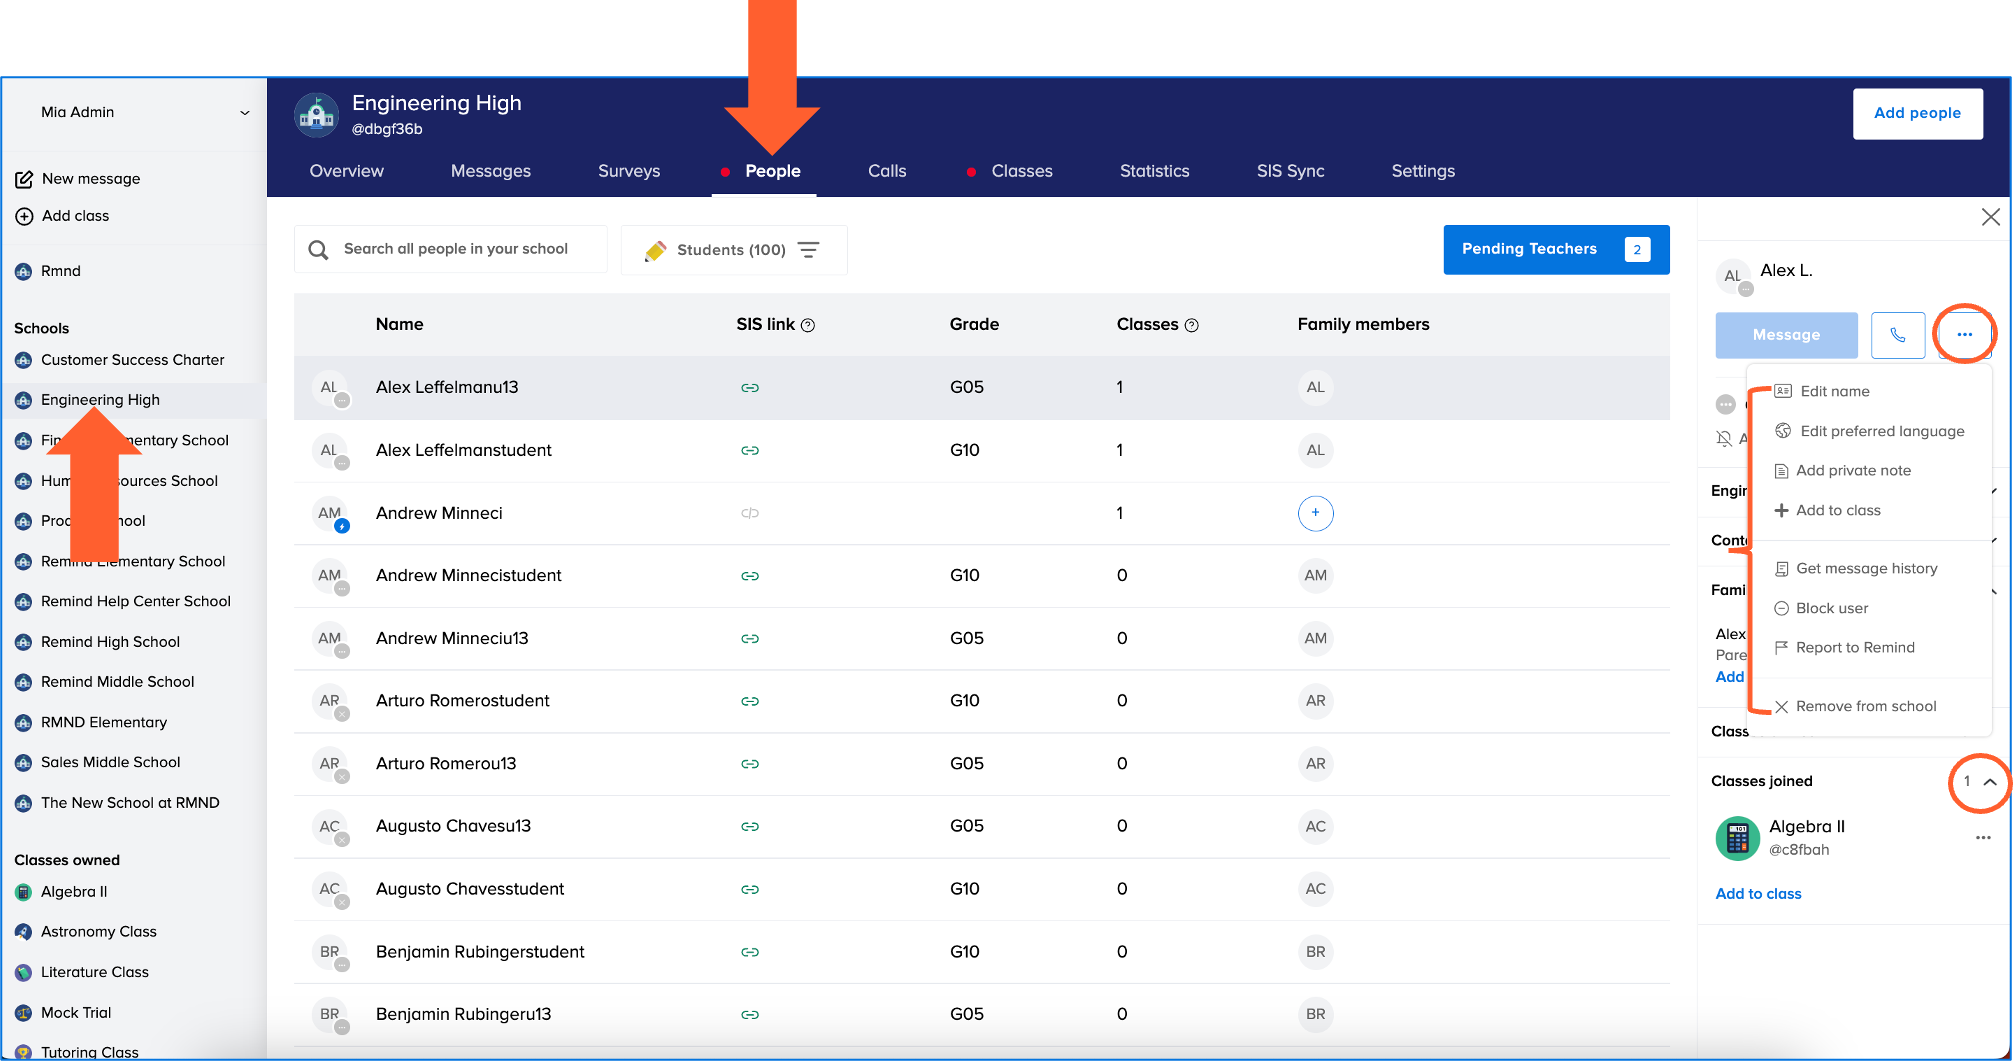Open the Mia Admin account dropdown
Viewport: 2014px width, 1062px height.
pos(244,113)
